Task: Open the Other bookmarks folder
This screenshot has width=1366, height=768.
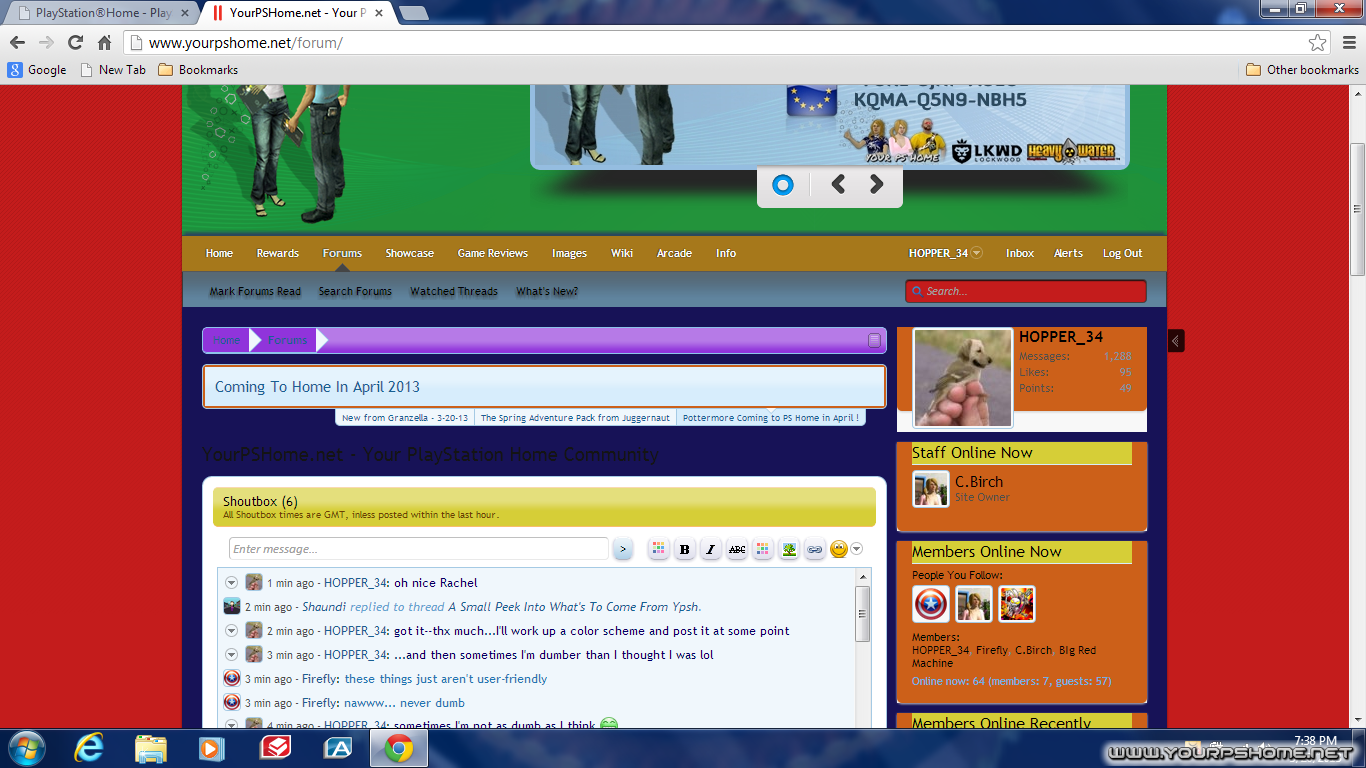Action: point(1302,70)
